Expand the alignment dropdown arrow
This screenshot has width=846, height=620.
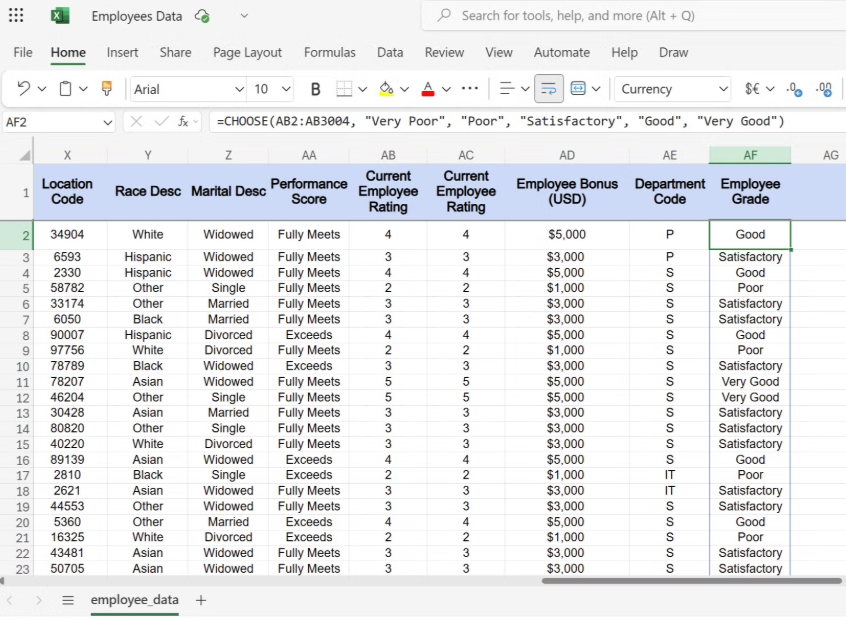pyautogui.click(x=525, y=89)
